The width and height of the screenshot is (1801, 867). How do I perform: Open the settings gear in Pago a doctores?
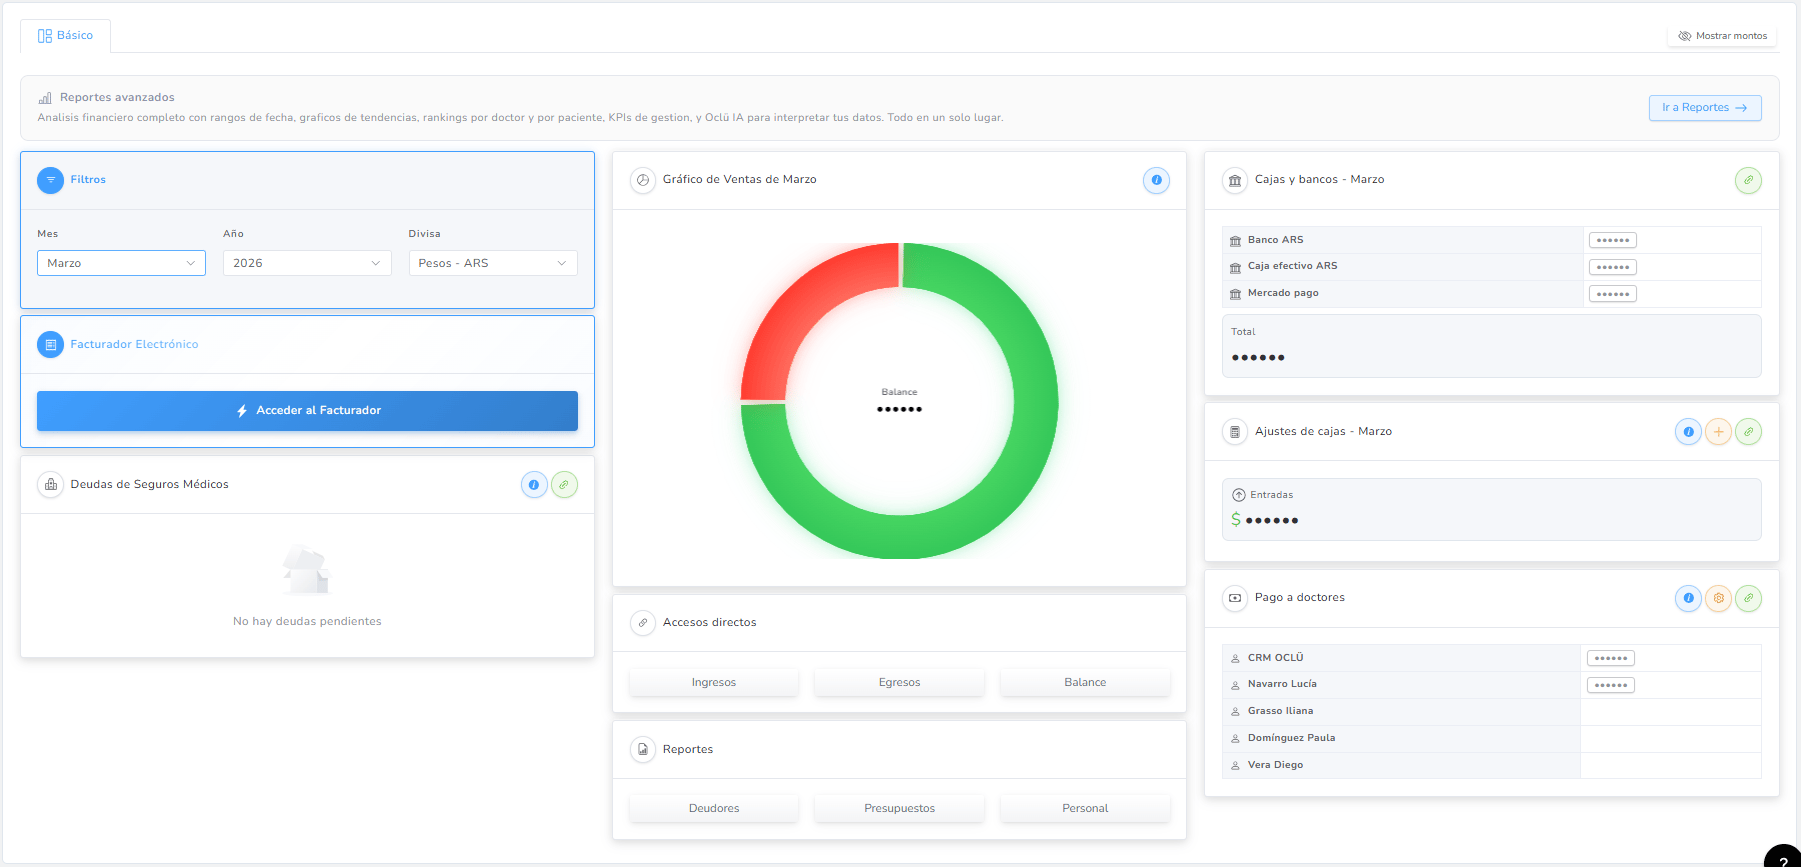(x=1718, y=598)
